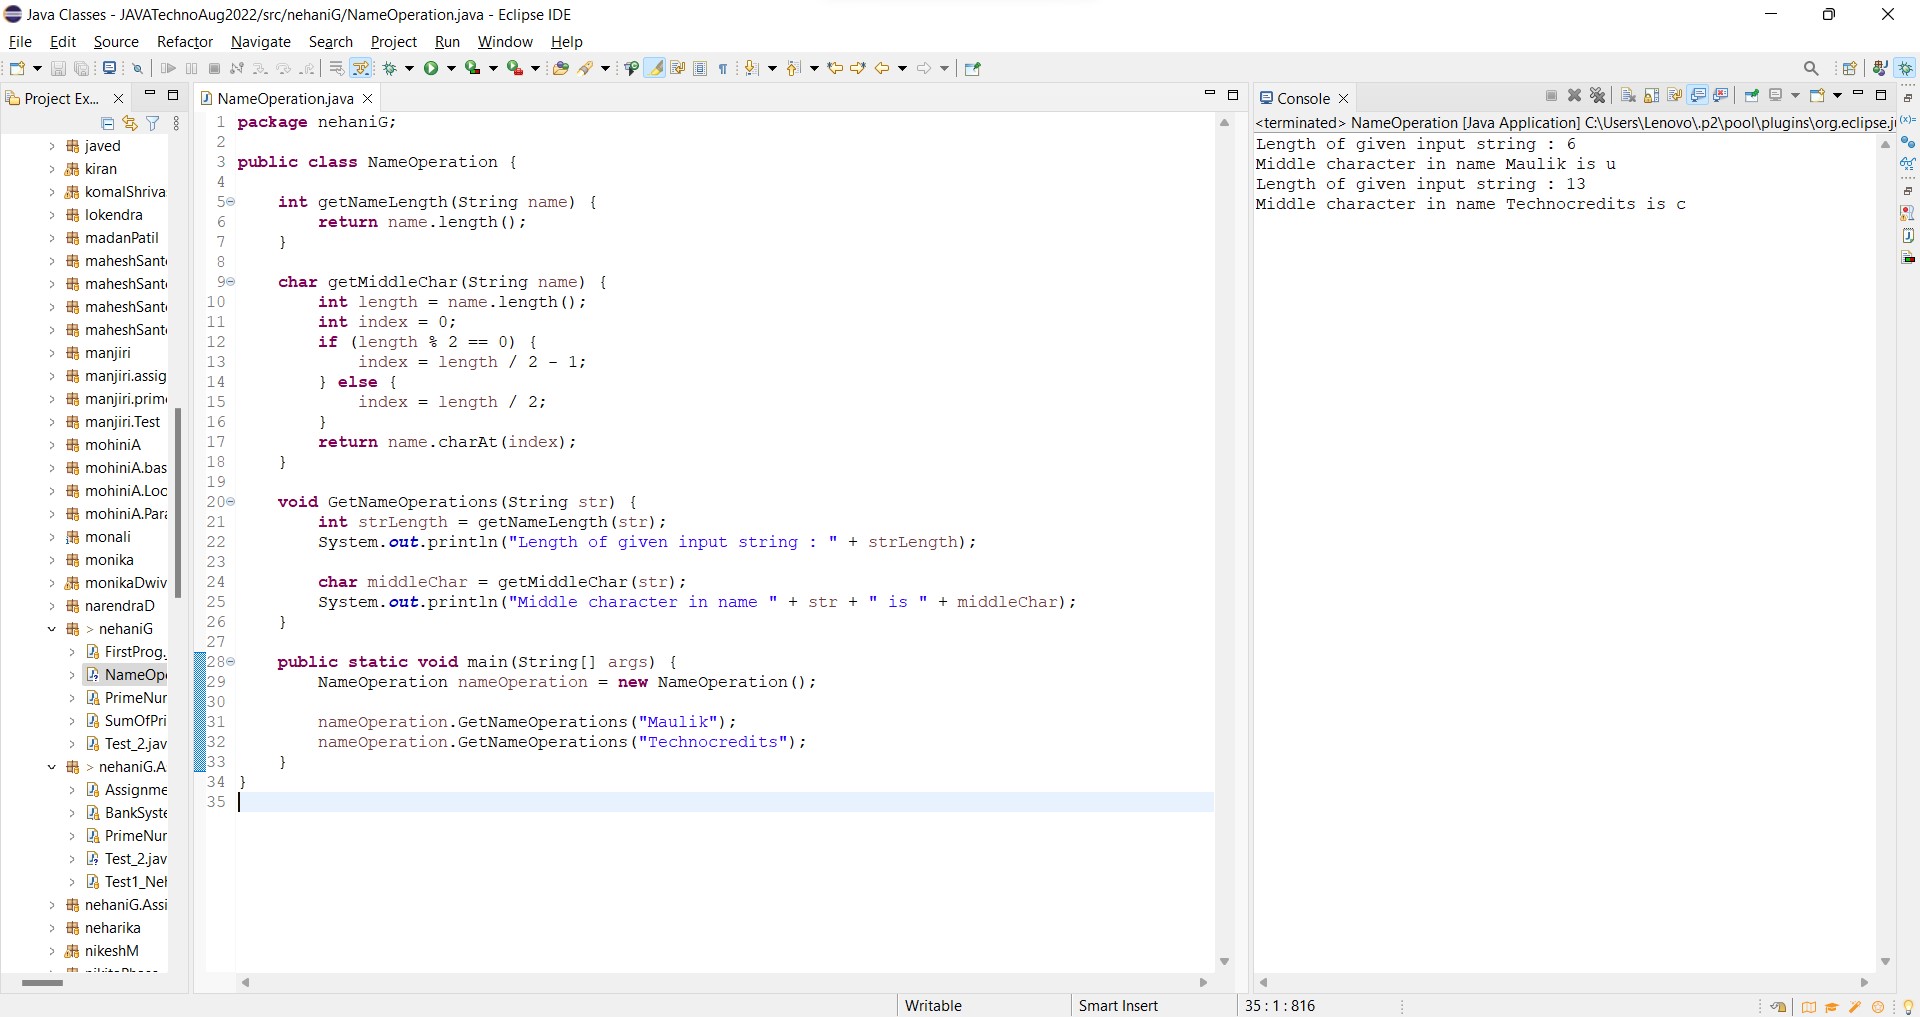
Task: Click Smart Insert in the status bar
Action: click(x=1119, y=1006)
